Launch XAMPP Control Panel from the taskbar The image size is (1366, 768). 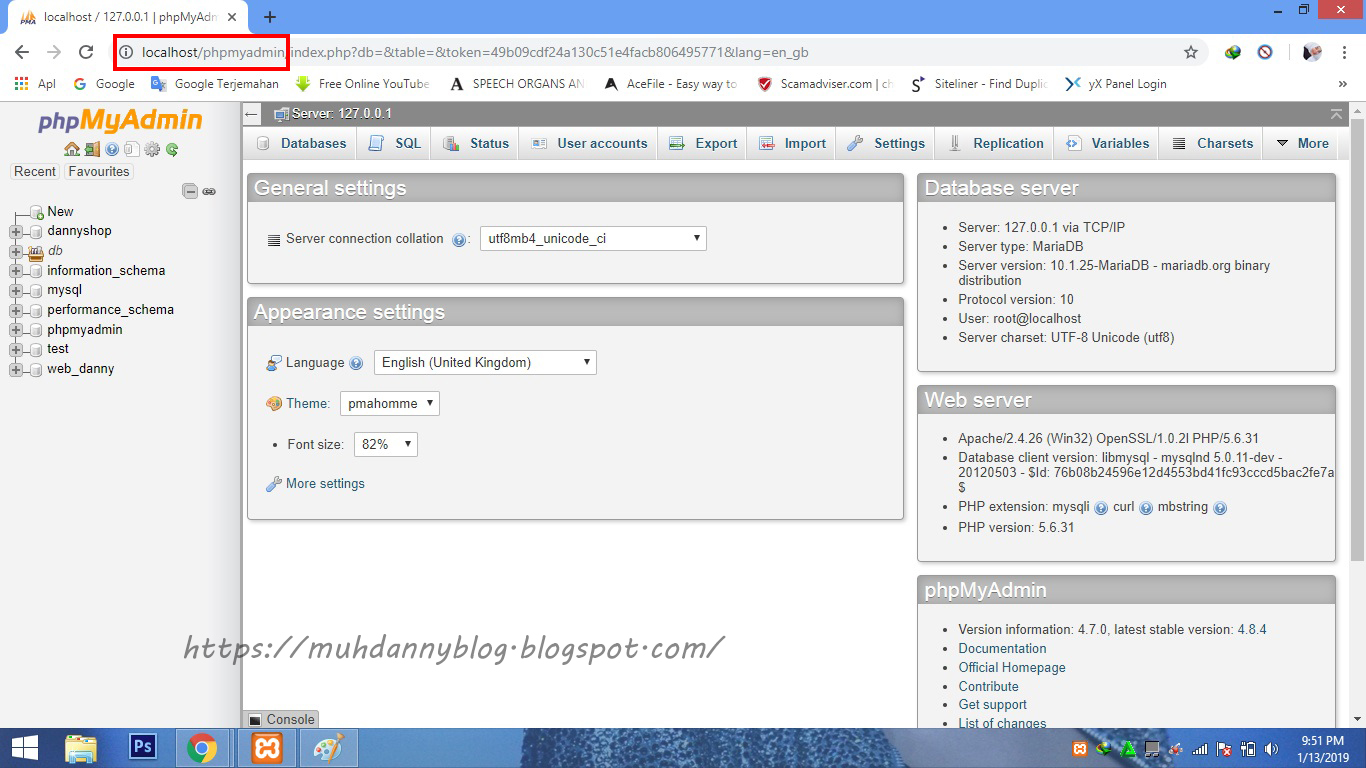[266, 747]
